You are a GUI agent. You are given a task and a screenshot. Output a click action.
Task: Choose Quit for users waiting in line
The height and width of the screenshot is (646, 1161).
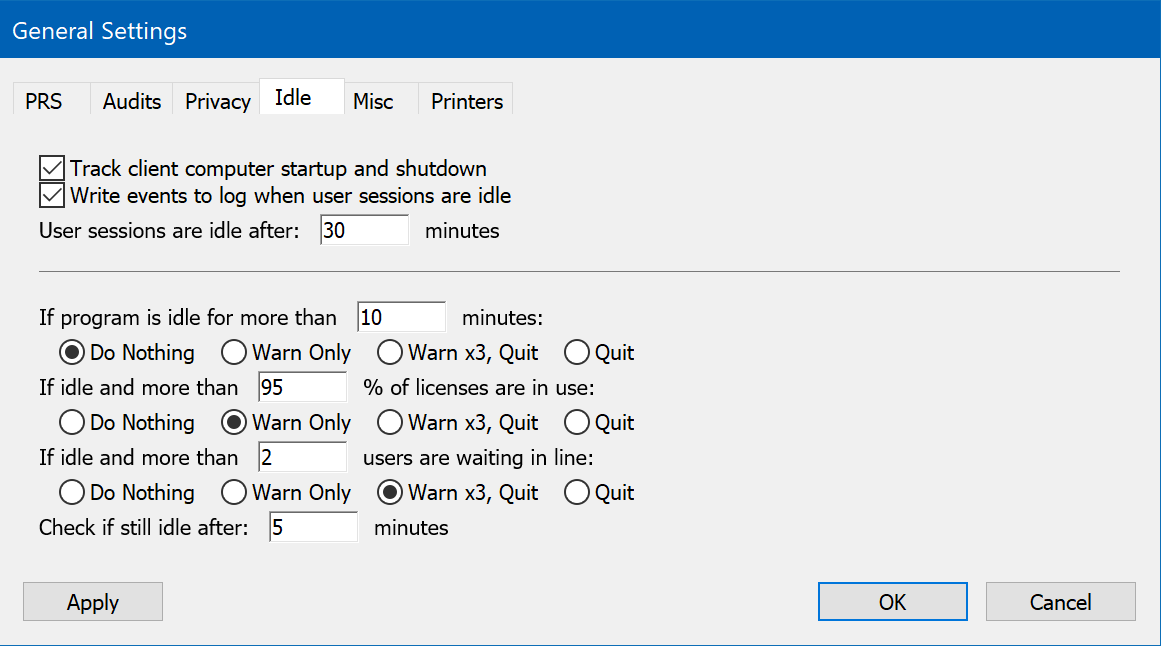(577, 493)
